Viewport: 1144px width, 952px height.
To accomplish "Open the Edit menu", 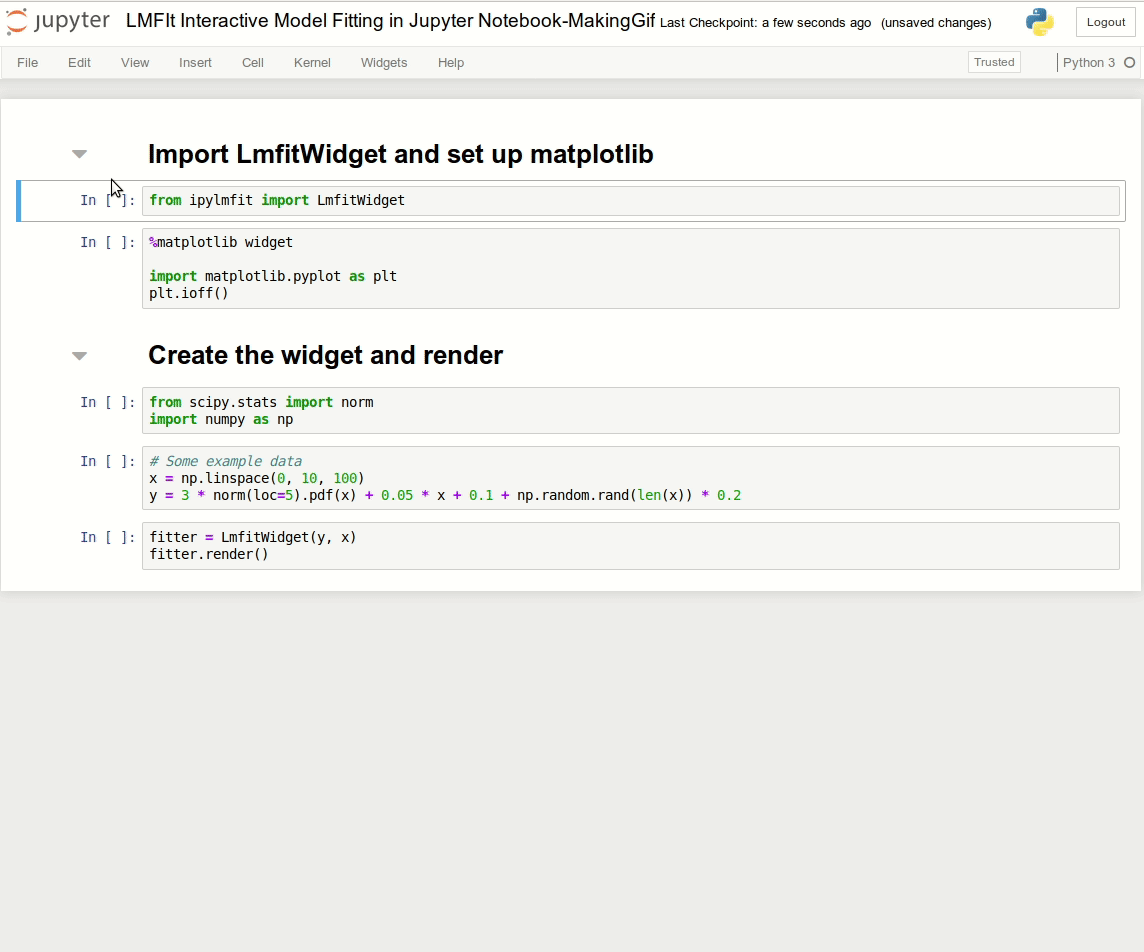I will click(x=80, y=63).
